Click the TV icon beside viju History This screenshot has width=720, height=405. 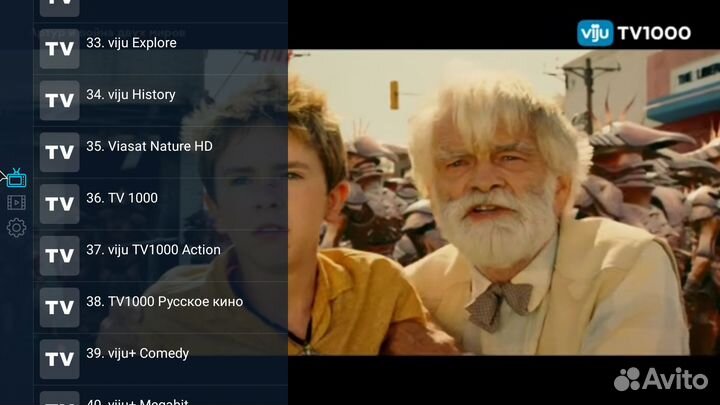pyautogui.click(x=60, y=100)
